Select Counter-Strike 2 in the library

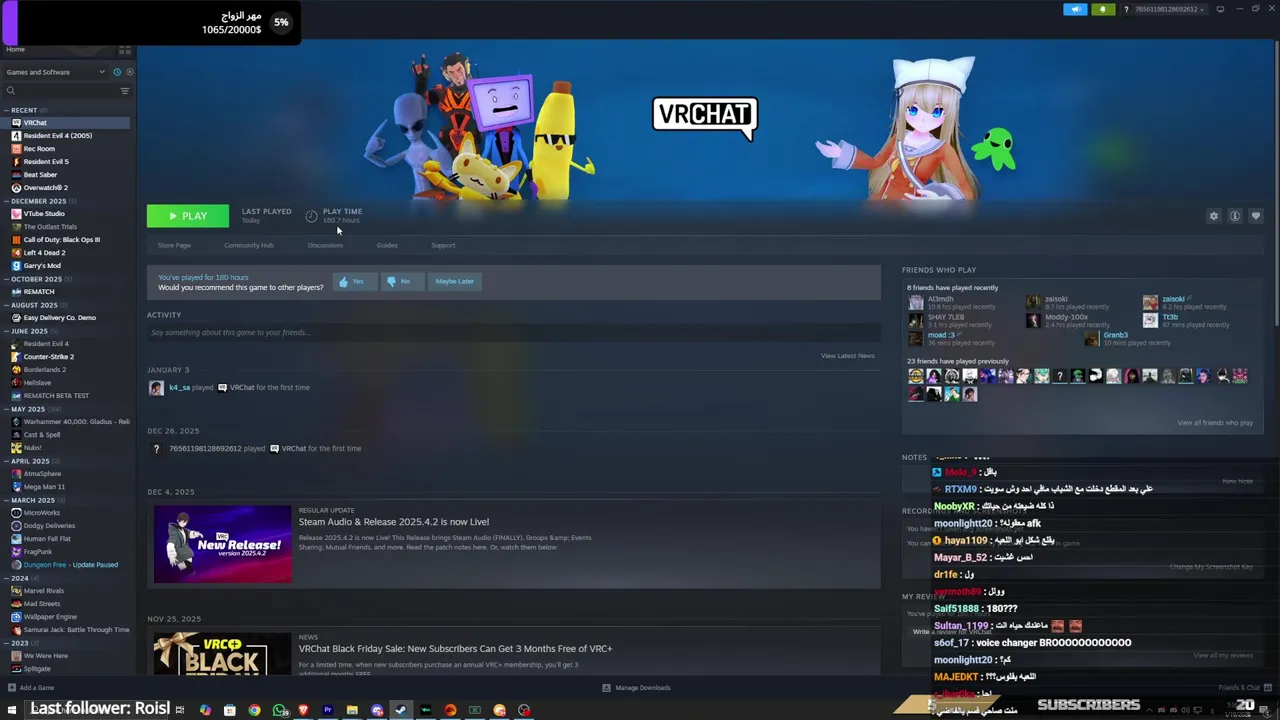[48, 357]
